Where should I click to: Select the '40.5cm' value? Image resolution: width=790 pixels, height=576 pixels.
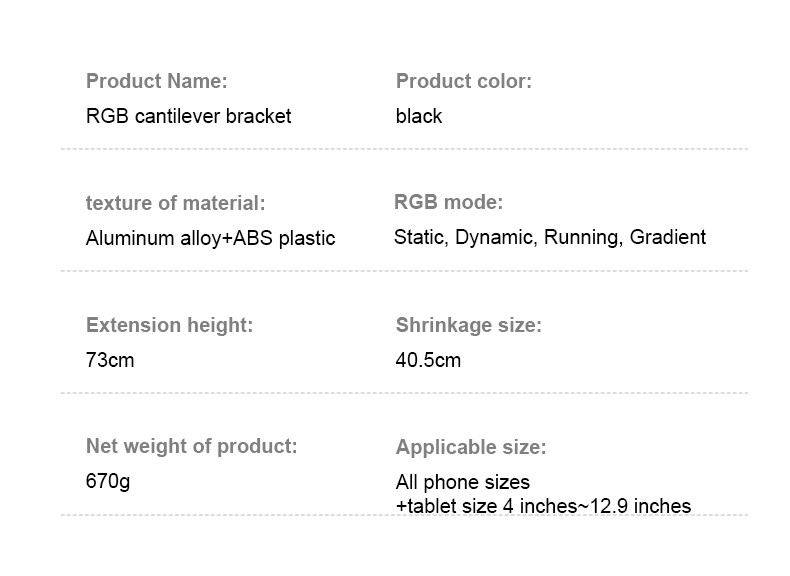tap(428, 360)
